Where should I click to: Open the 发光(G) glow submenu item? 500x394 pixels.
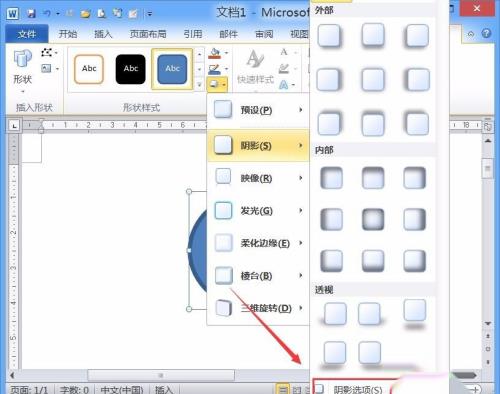coord(258,211)
